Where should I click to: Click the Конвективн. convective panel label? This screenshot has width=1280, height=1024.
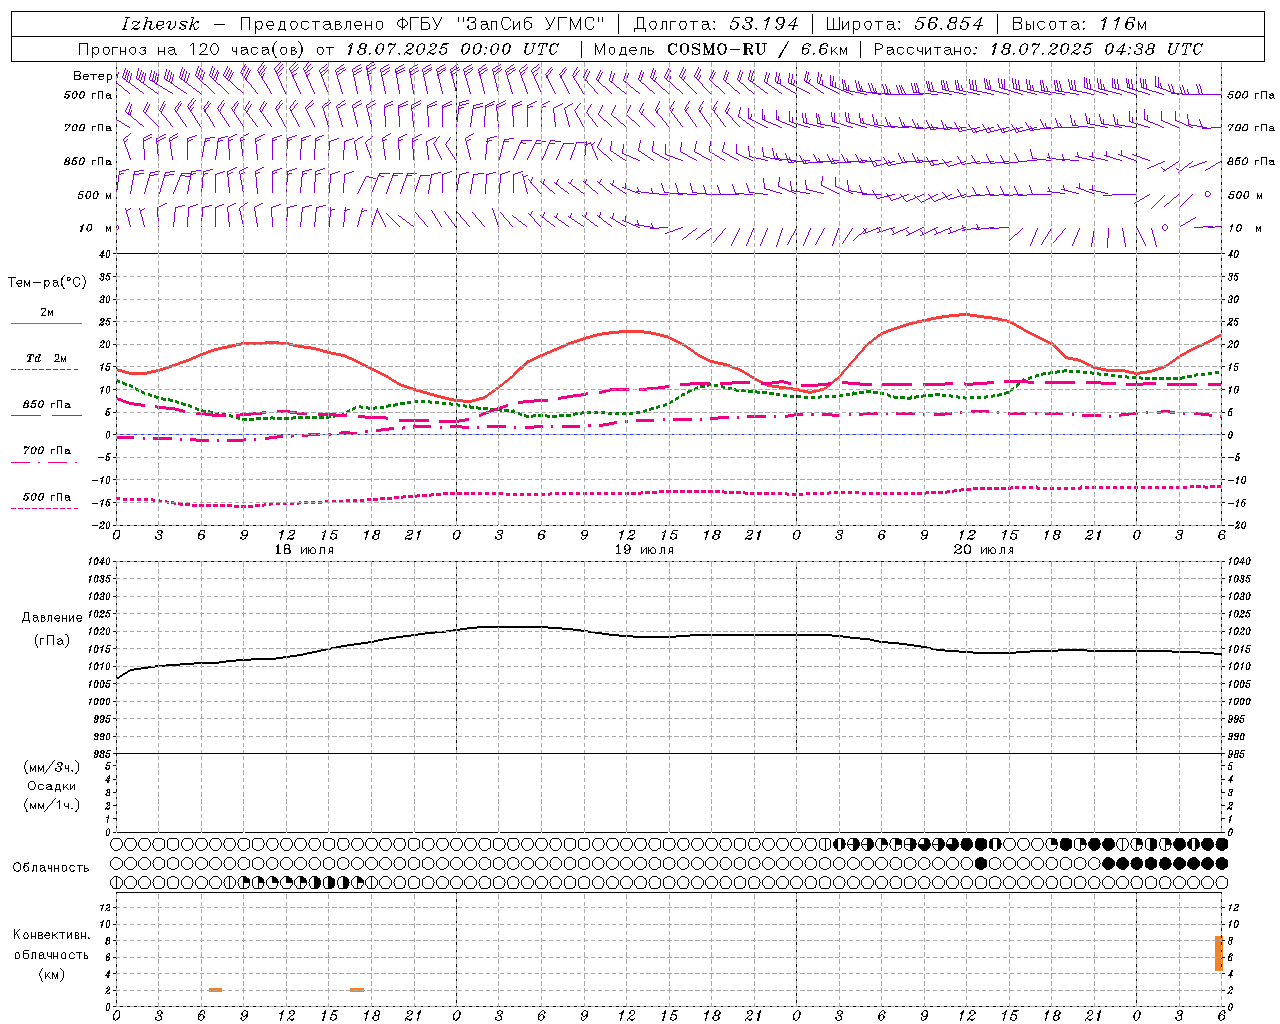[51, 935]
